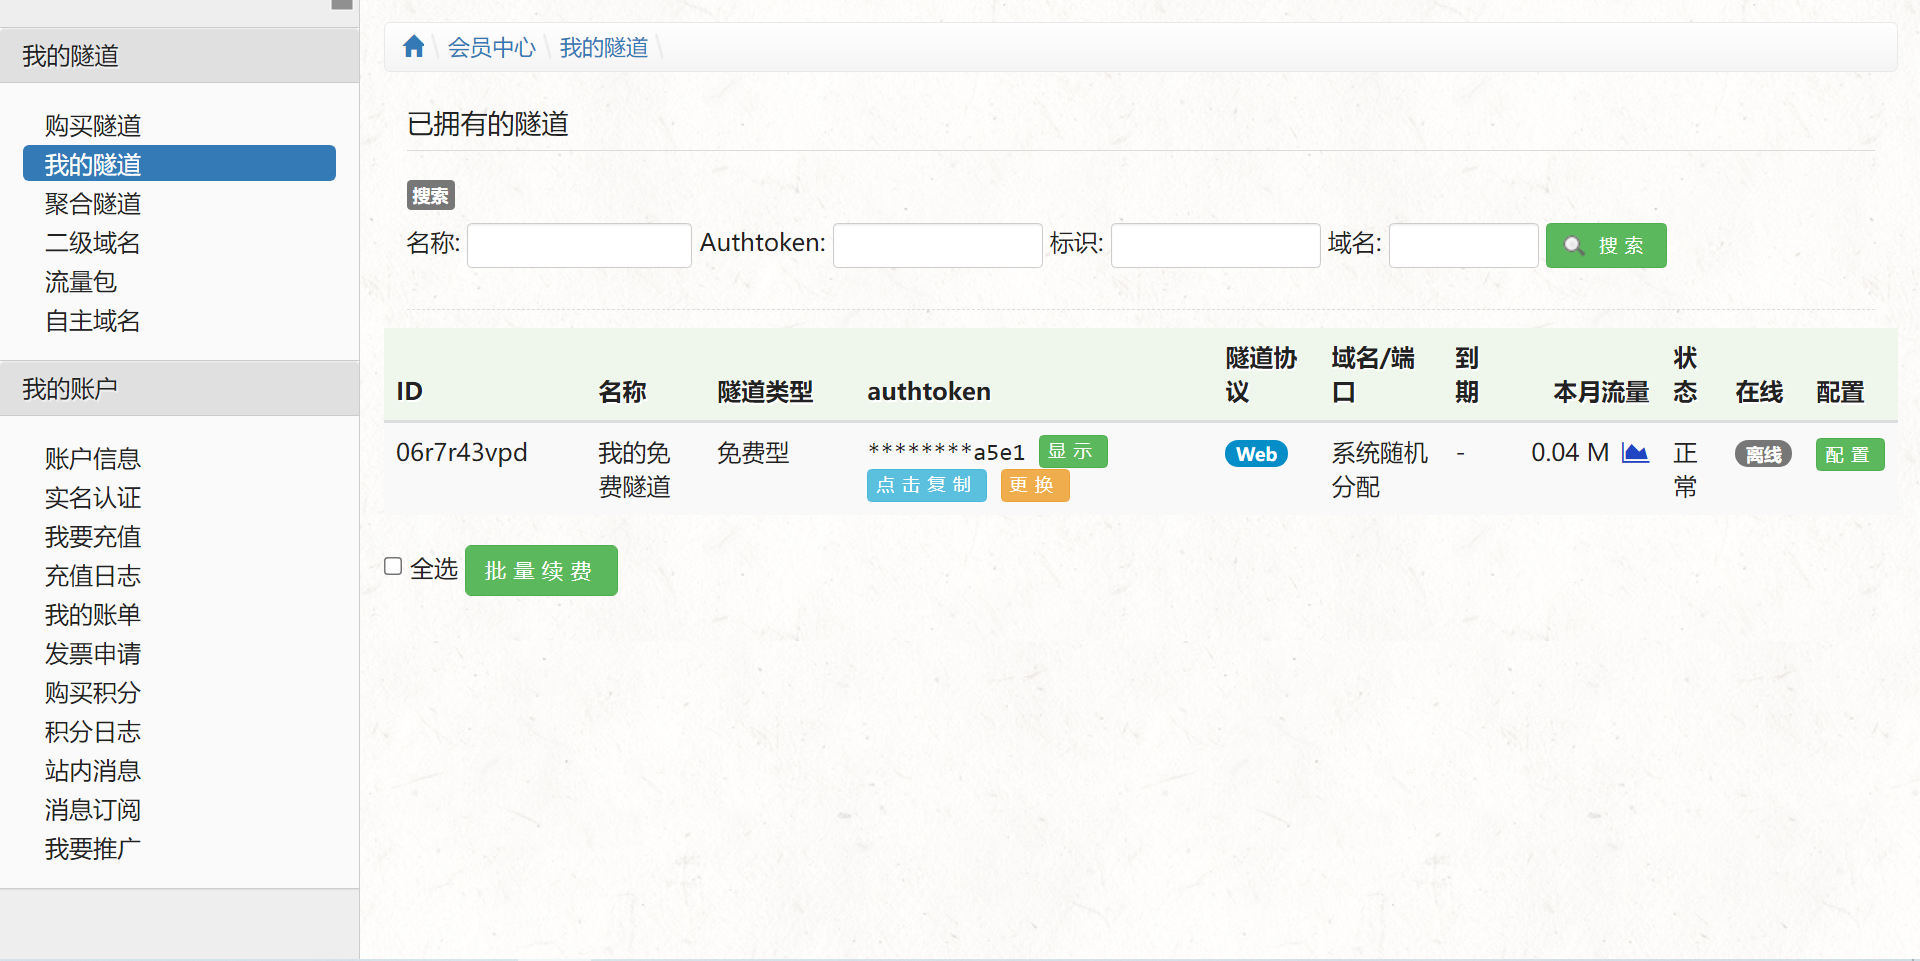
Task: Open the monthly traffic chart icon
Action: coord(1635,453)
